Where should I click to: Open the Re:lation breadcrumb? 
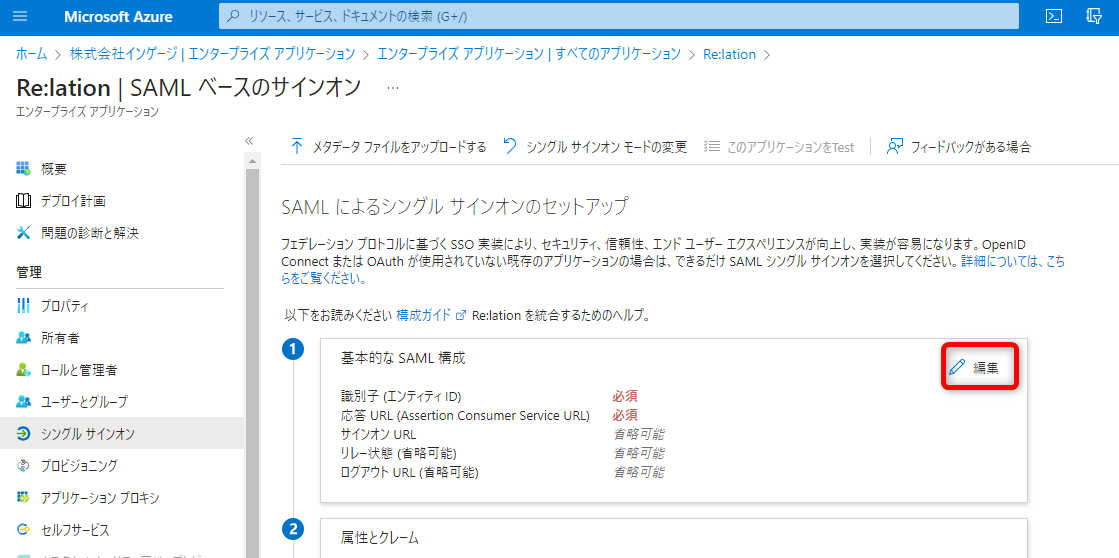729,54
